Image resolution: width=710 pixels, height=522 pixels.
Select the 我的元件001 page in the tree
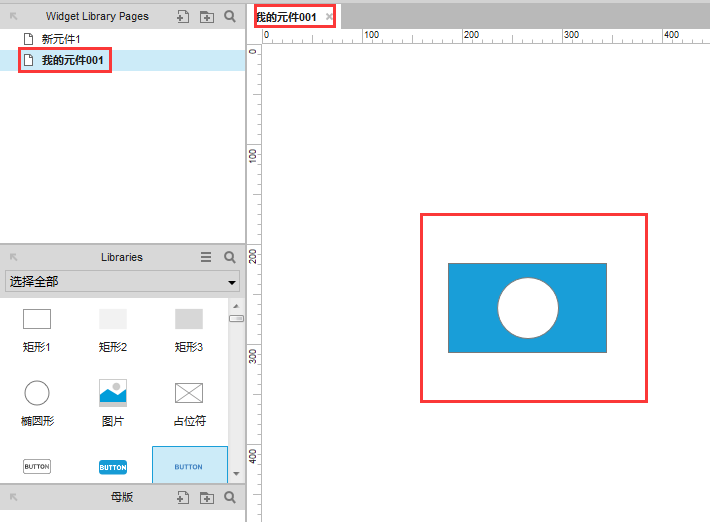tap(73, 60)
